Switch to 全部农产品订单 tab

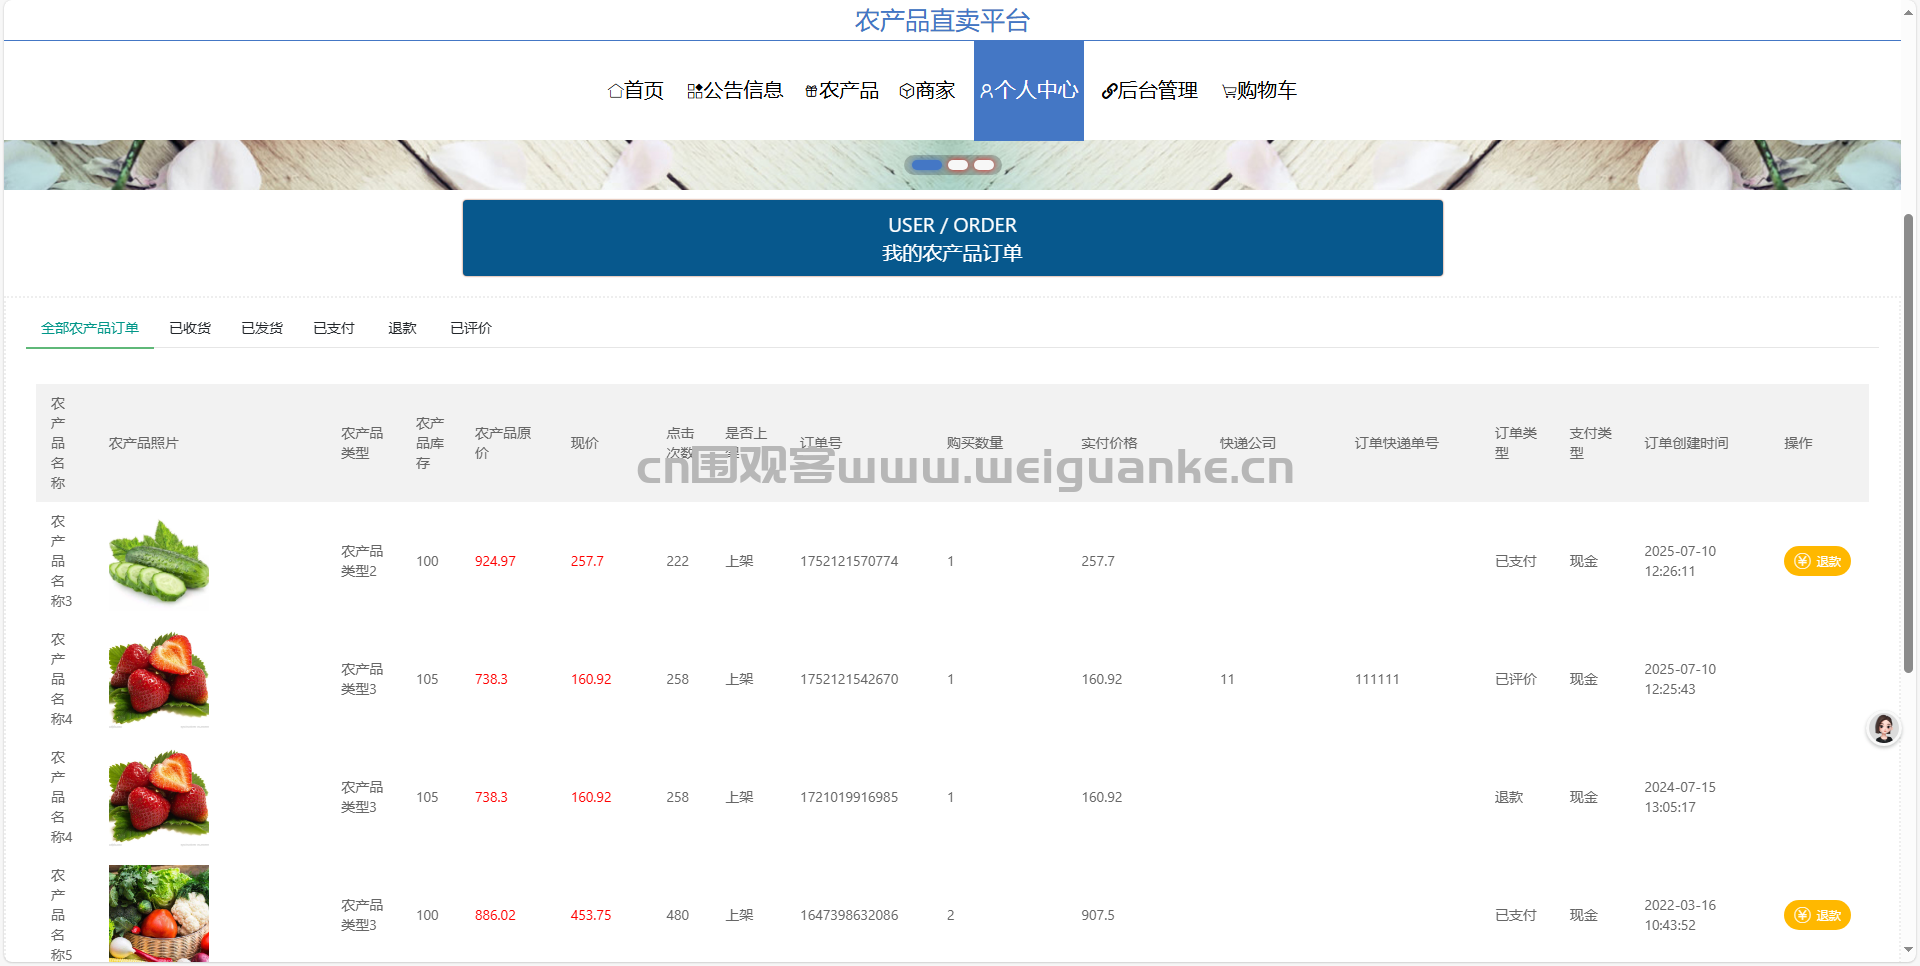click(90, 328)
